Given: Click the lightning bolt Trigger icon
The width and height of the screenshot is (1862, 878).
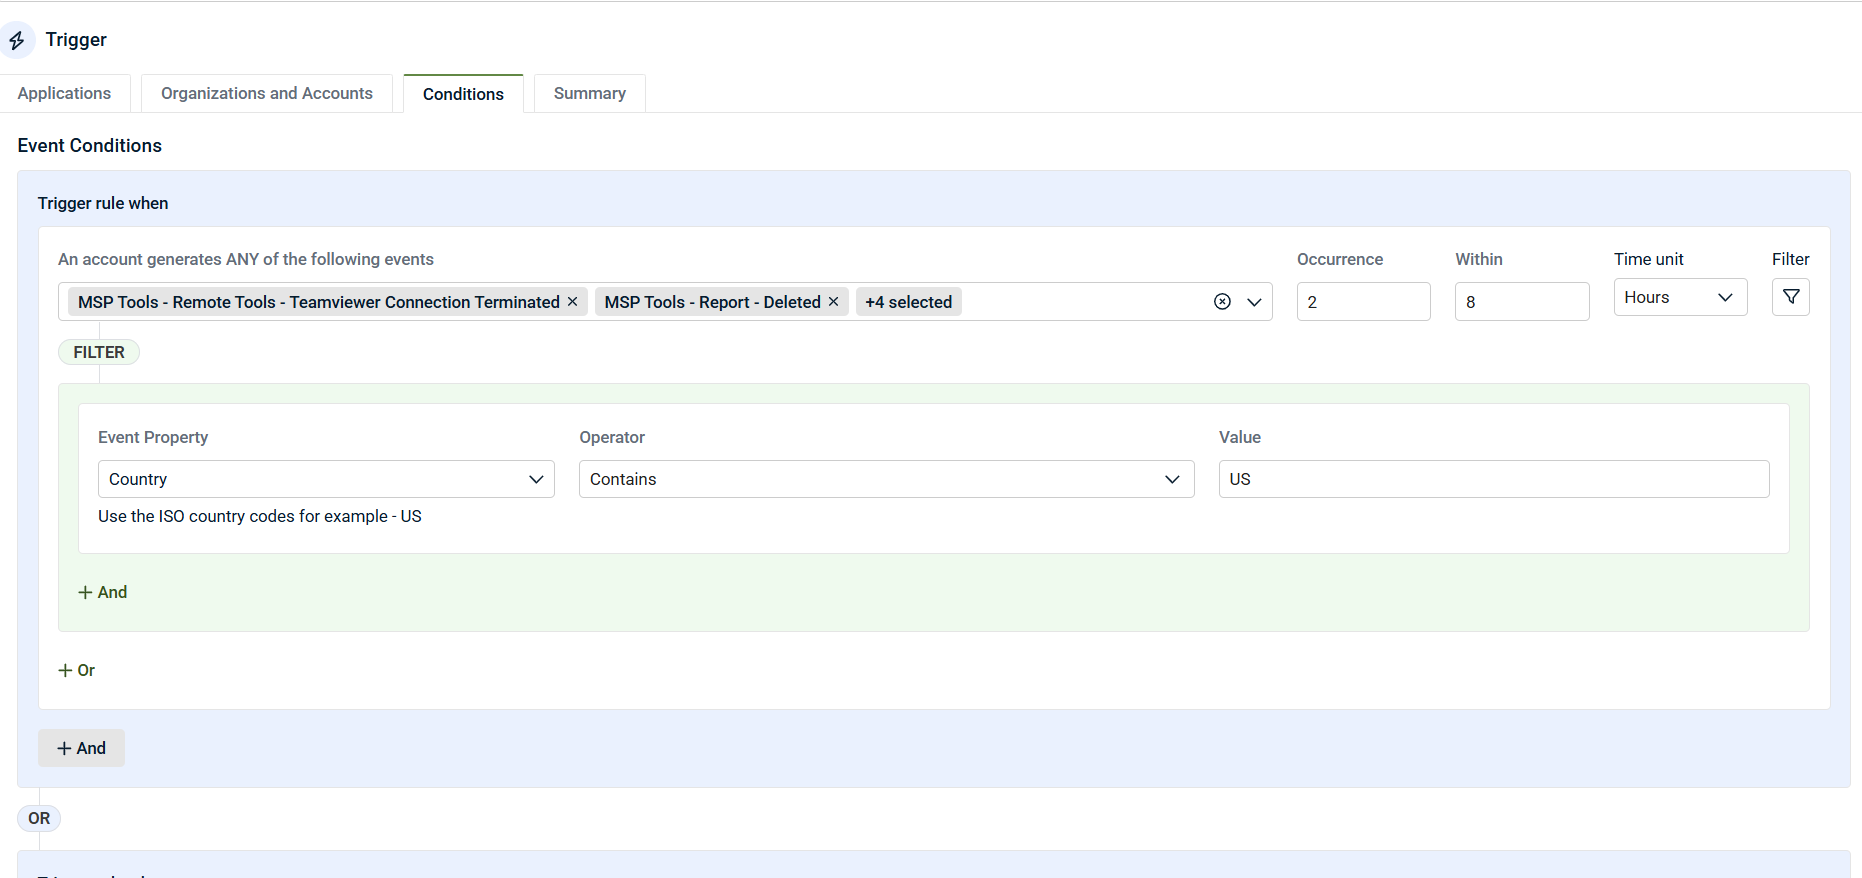Looking at the screenshot, I should coord(17,40).
